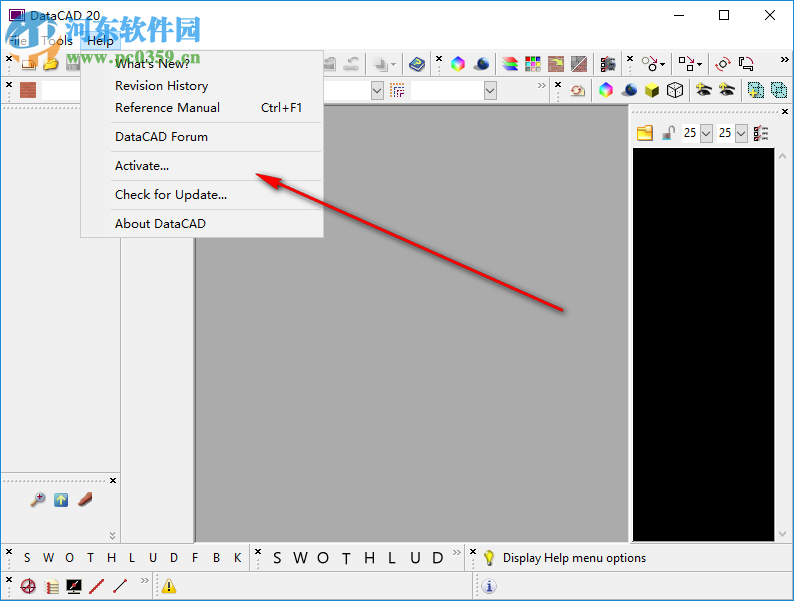
Task: Open the color palette grid icon
Action: pos(533,64)
